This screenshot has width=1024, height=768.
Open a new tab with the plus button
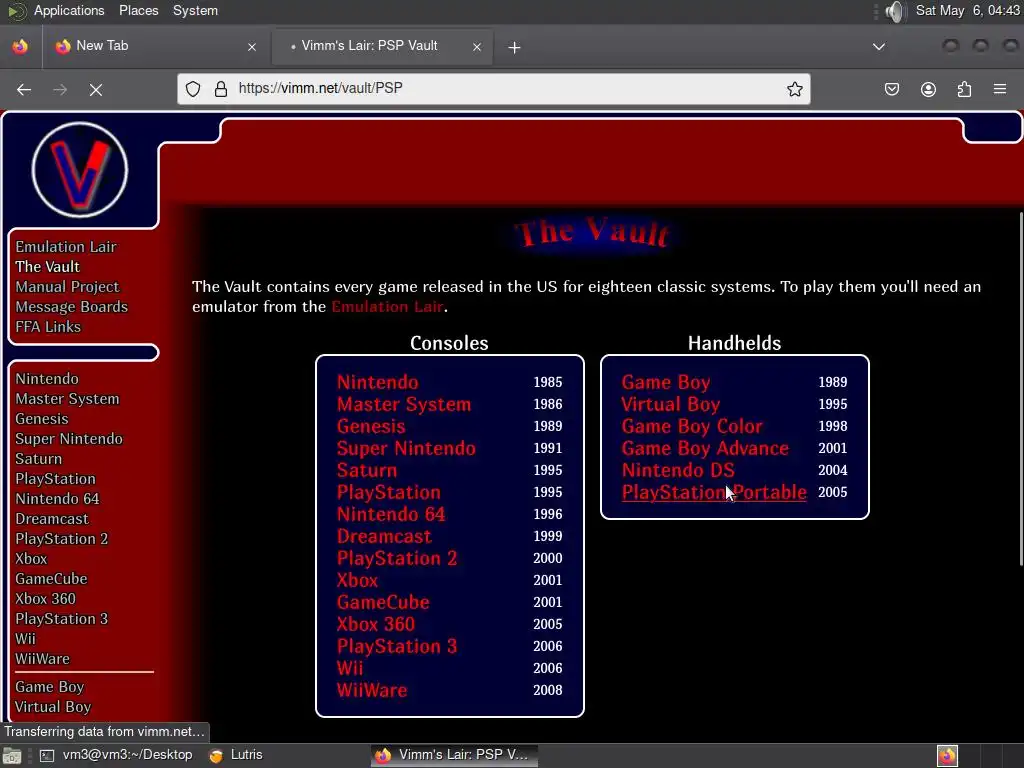[514, 47]
